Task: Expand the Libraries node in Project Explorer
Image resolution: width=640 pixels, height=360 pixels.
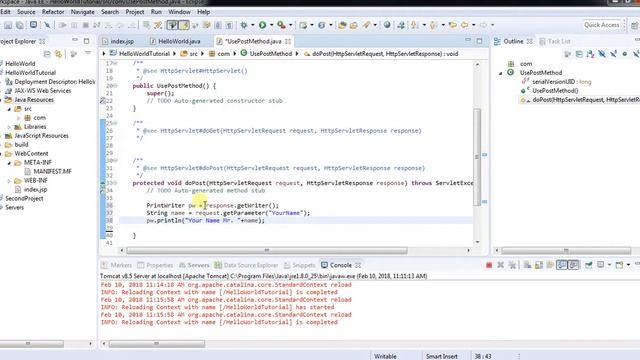Action: coord(9,127)
